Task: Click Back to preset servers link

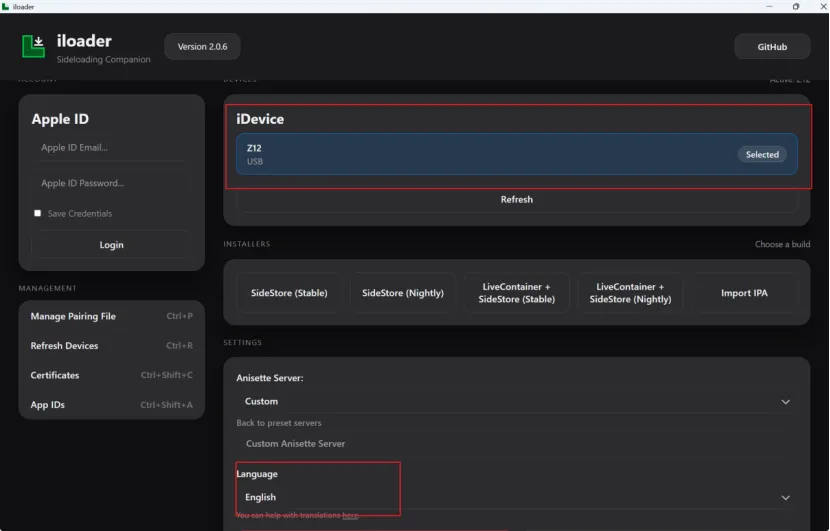Action: 278,423
